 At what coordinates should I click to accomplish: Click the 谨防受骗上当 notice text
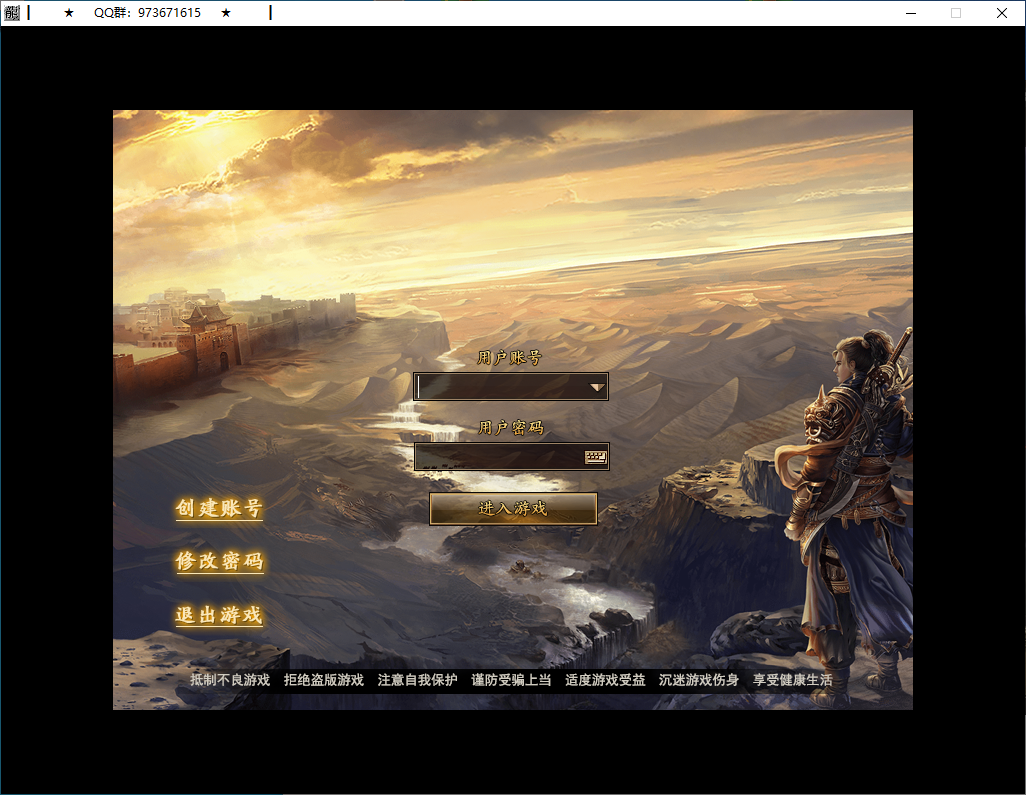pyautogui.click(x=511, y=680)
